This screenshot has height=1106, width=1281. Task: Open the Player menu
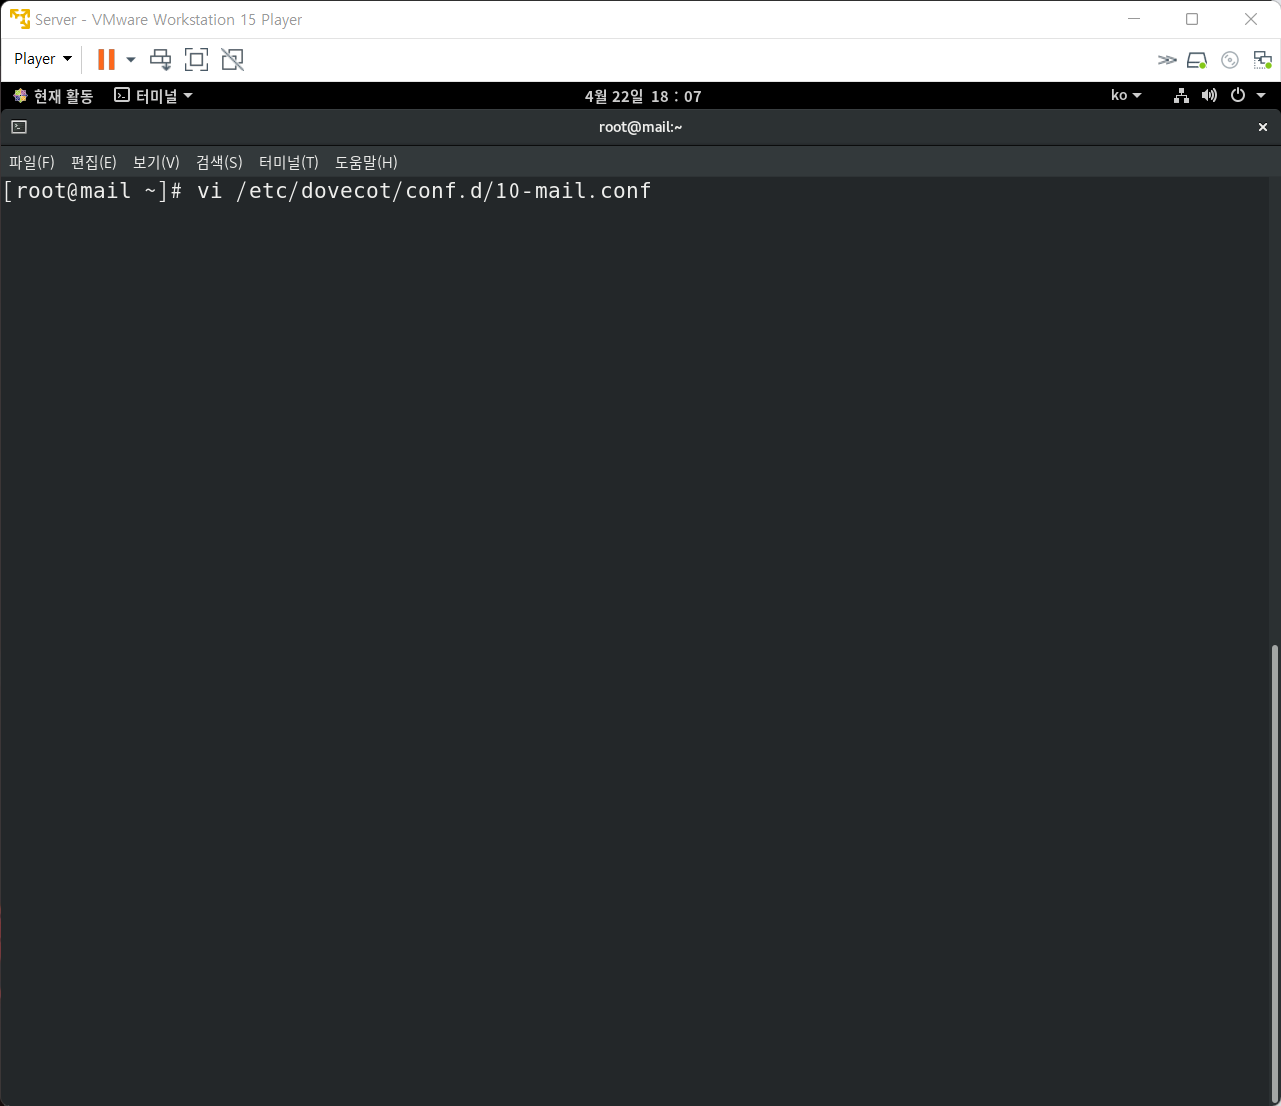43,59
